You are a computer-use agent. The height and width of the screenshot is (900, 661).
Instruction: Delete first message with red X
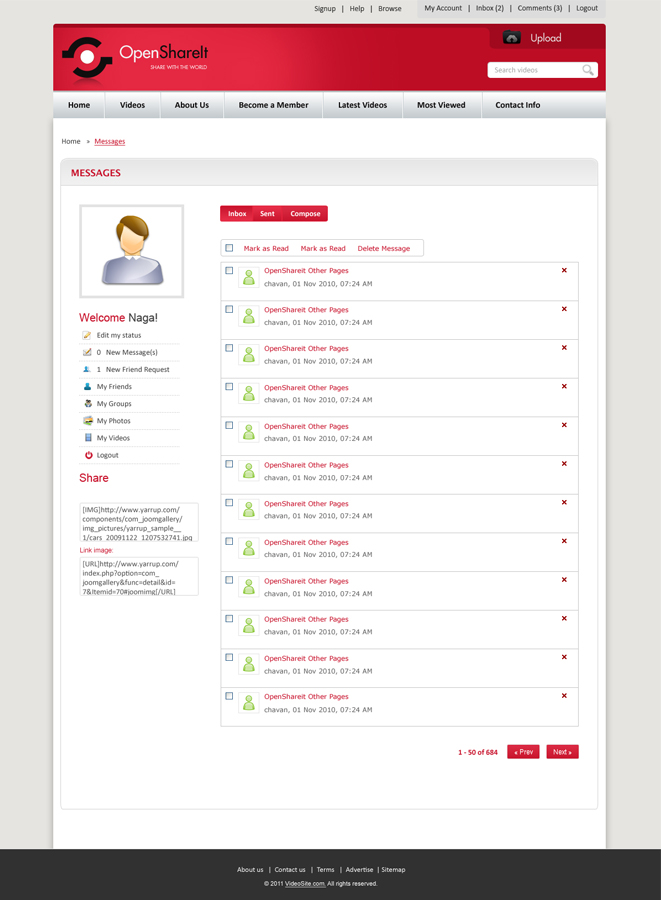(564, 270)
